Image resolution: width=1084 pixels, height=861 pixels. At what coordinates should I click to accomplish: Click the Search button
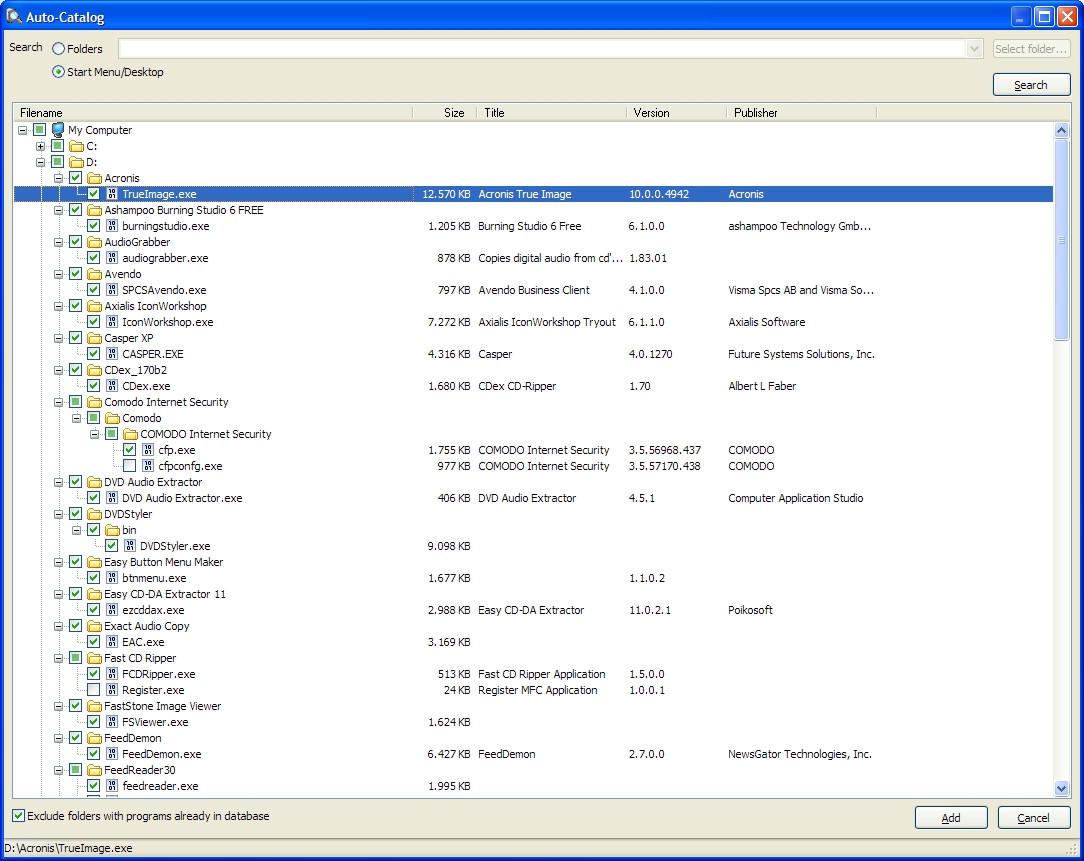point(1031,85)
